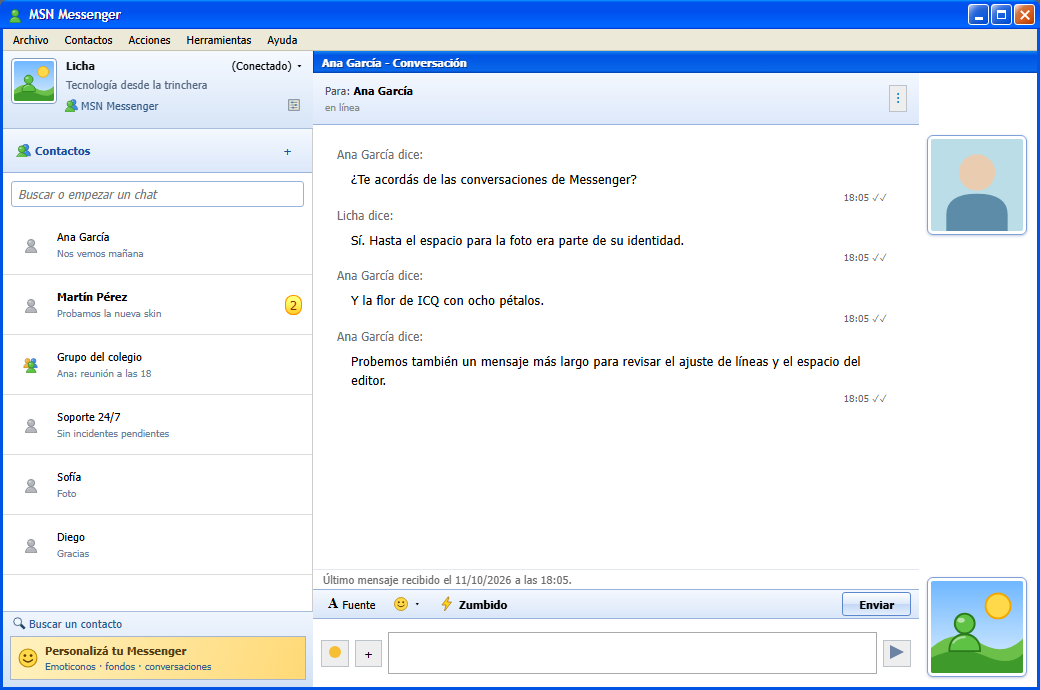The height and width of the screenshot is (690, 1040).
Task: Click the unread badge 2 on Martín Pérez
Action: tap(293, 305)
